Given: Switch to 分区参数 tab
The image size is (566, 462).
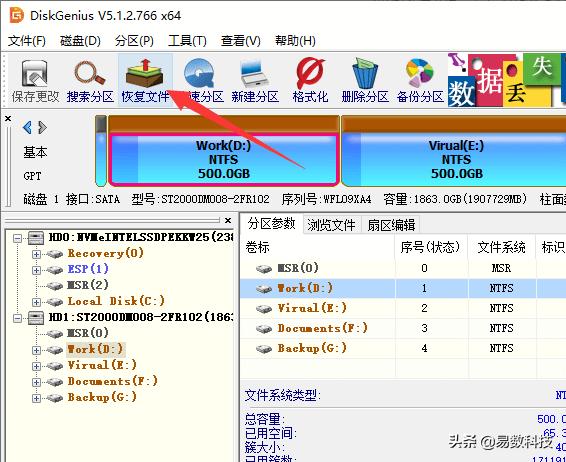Looking at the screenshot, I should (x=271, y=224).
